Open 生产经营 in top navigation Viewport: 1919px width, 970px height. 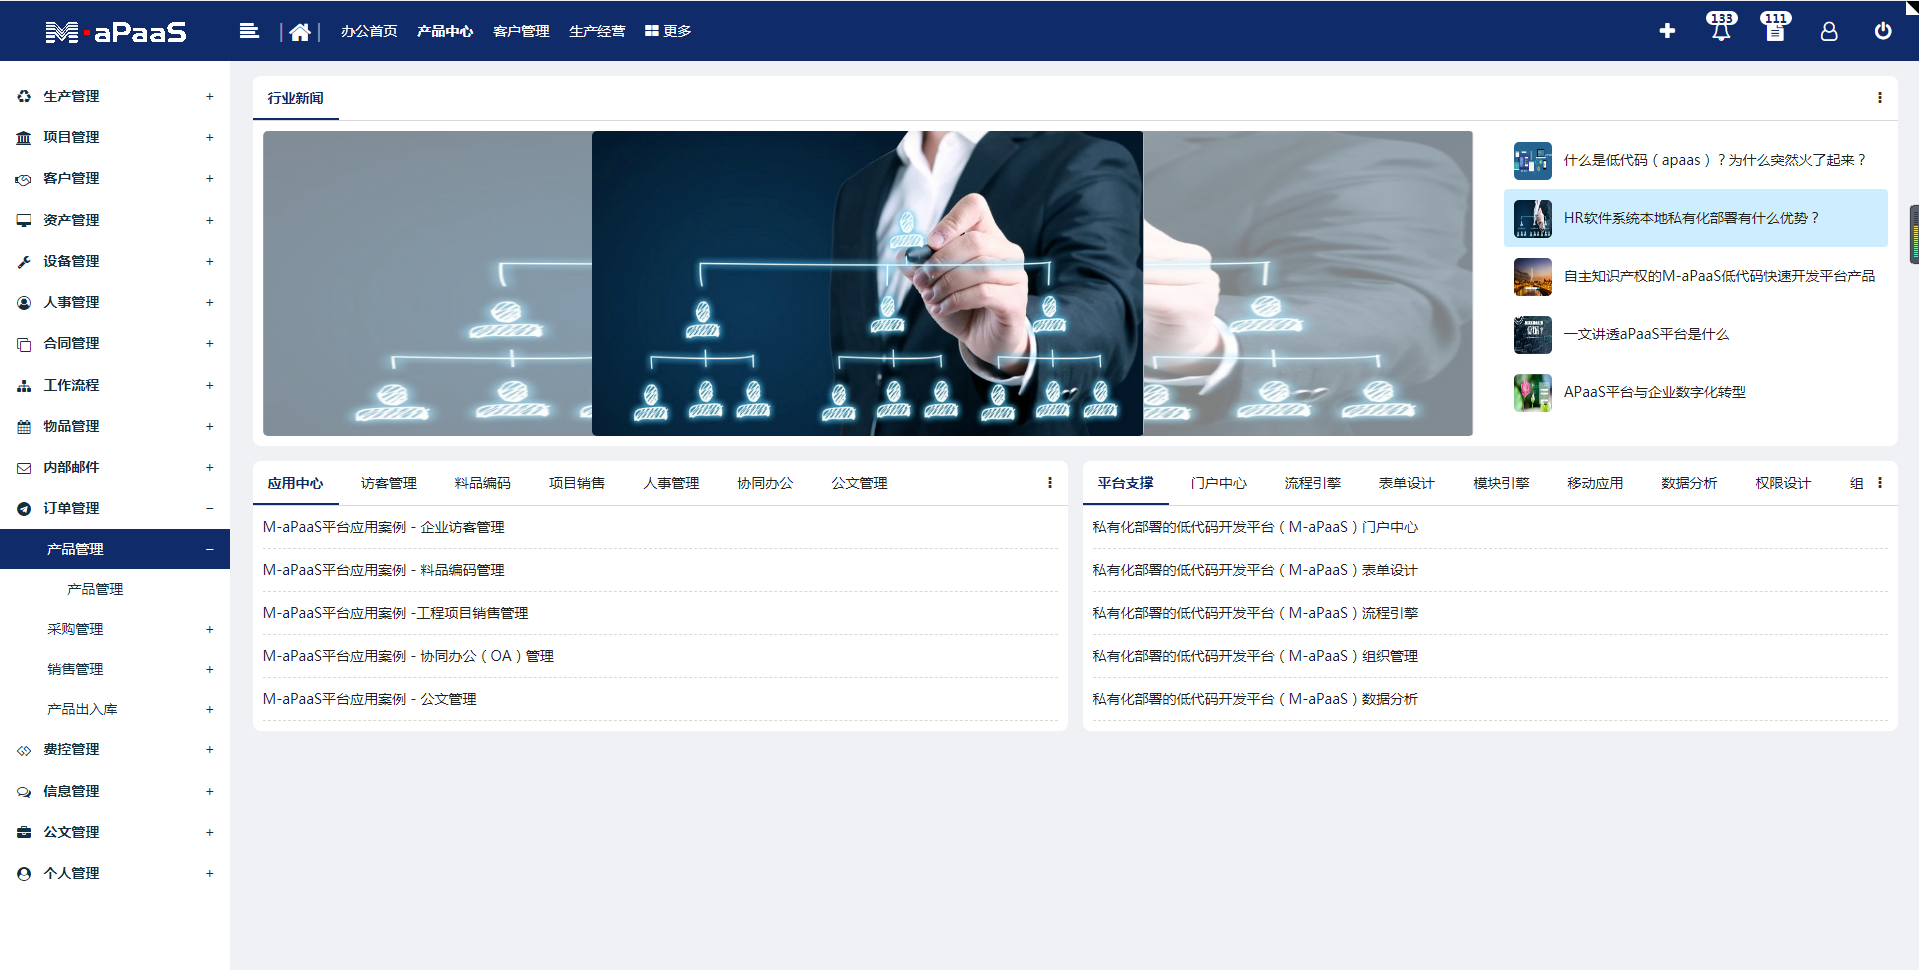pos(597,32)
